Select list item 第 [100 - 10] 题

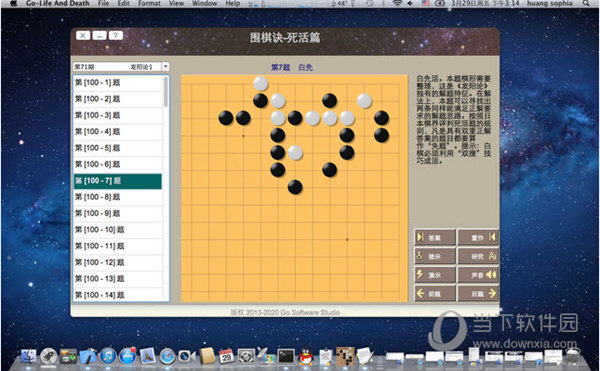(118, 230)
